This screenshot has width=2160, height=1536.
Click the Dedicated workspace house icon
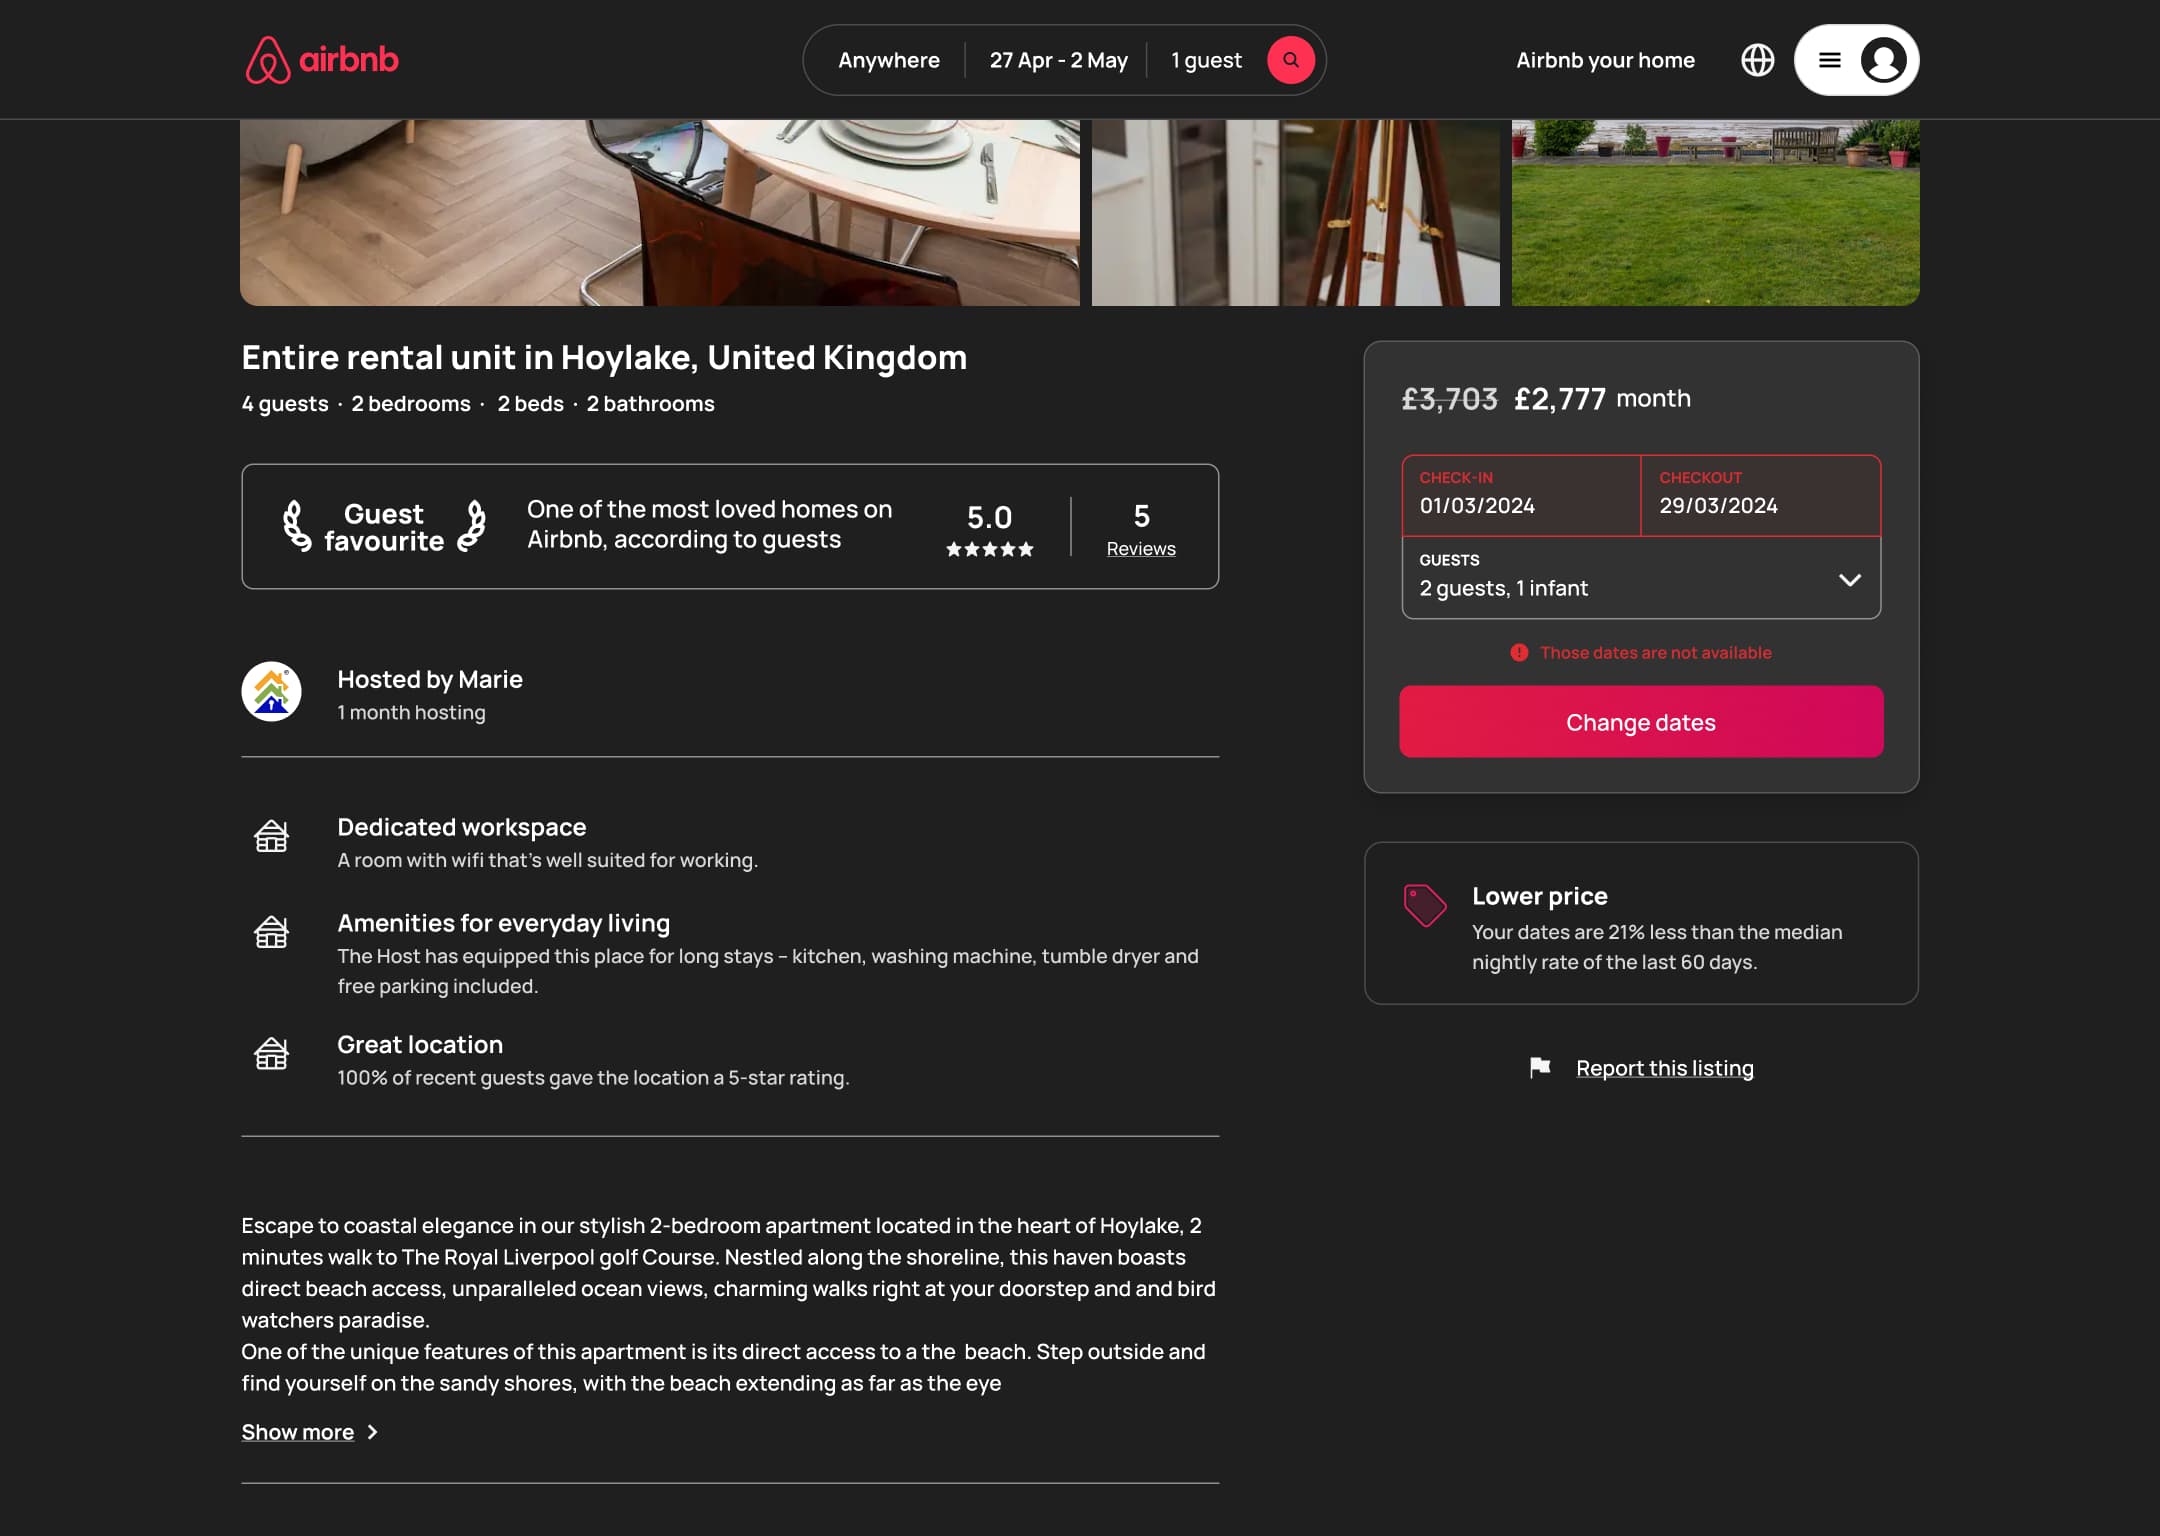point(271,836)
